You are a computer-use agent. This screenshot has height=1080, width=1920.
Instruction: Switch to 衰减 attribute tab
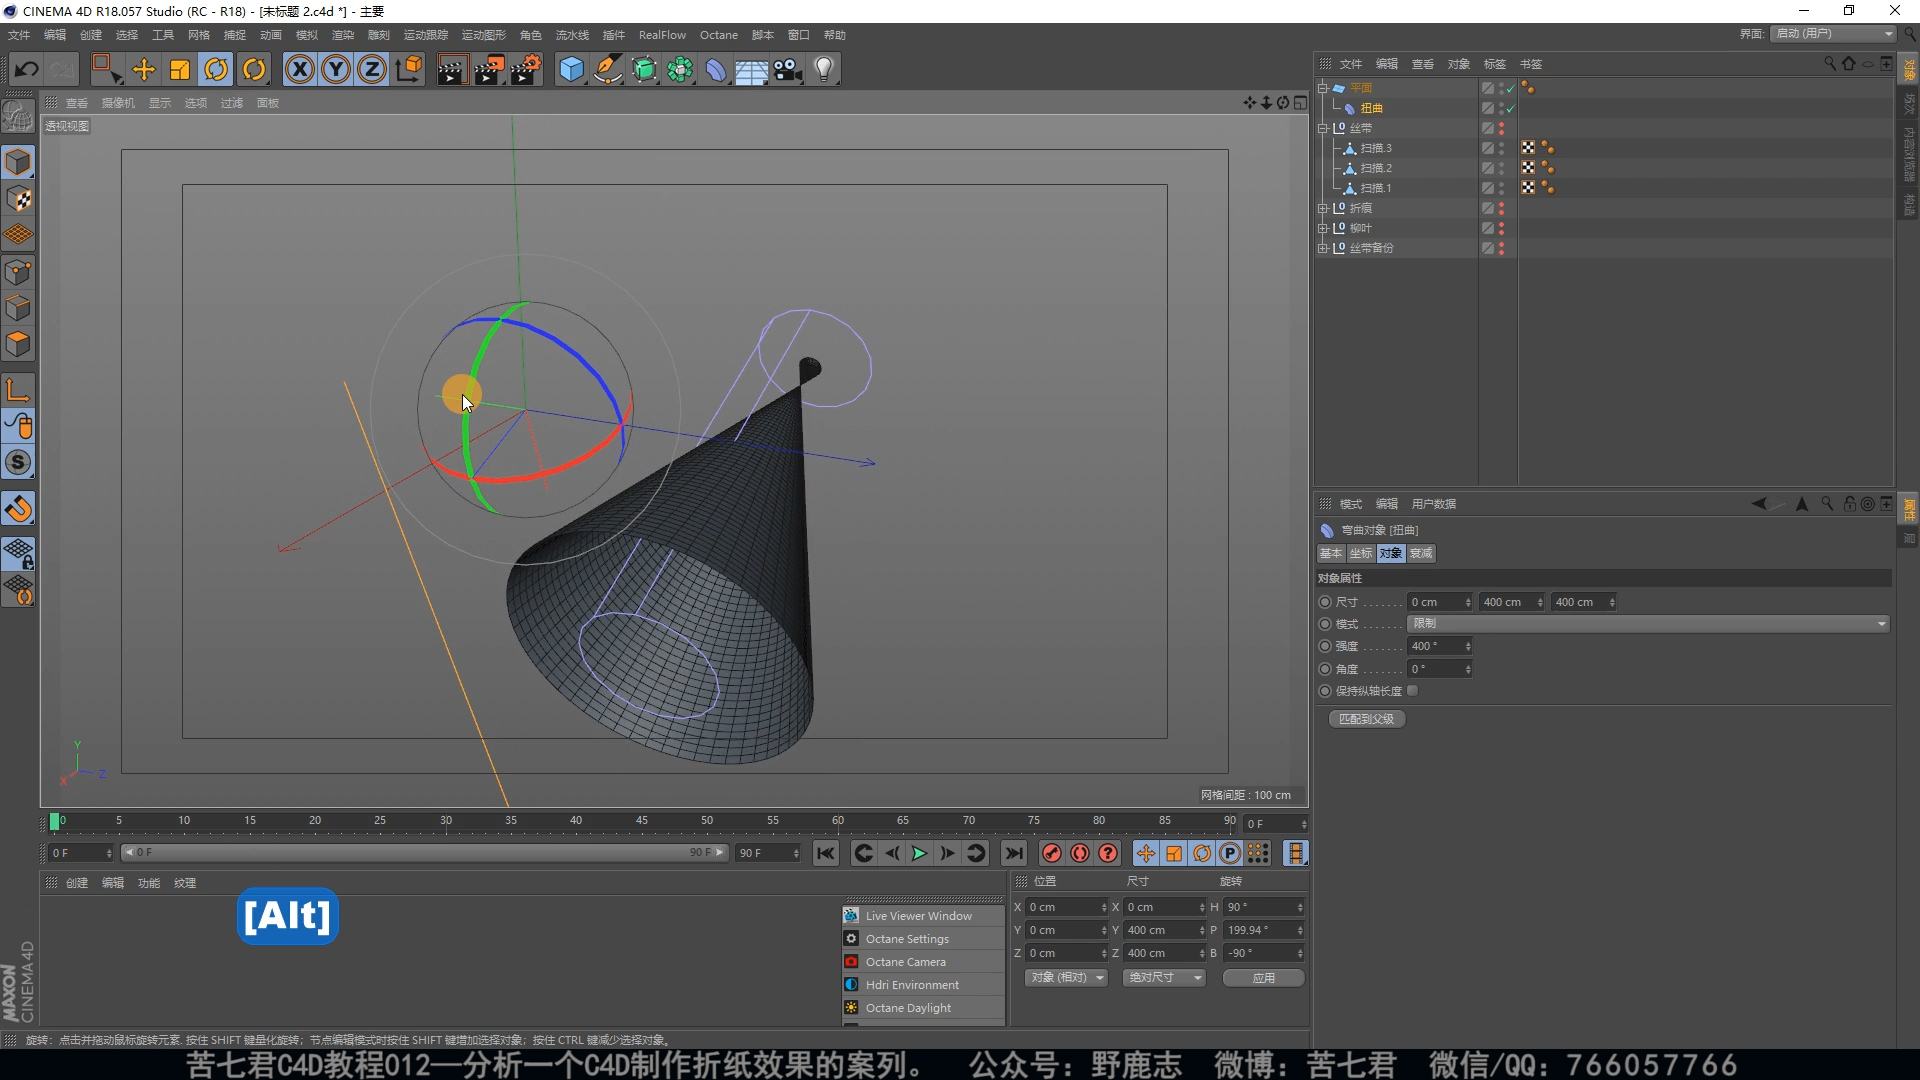click(1421, 553)
